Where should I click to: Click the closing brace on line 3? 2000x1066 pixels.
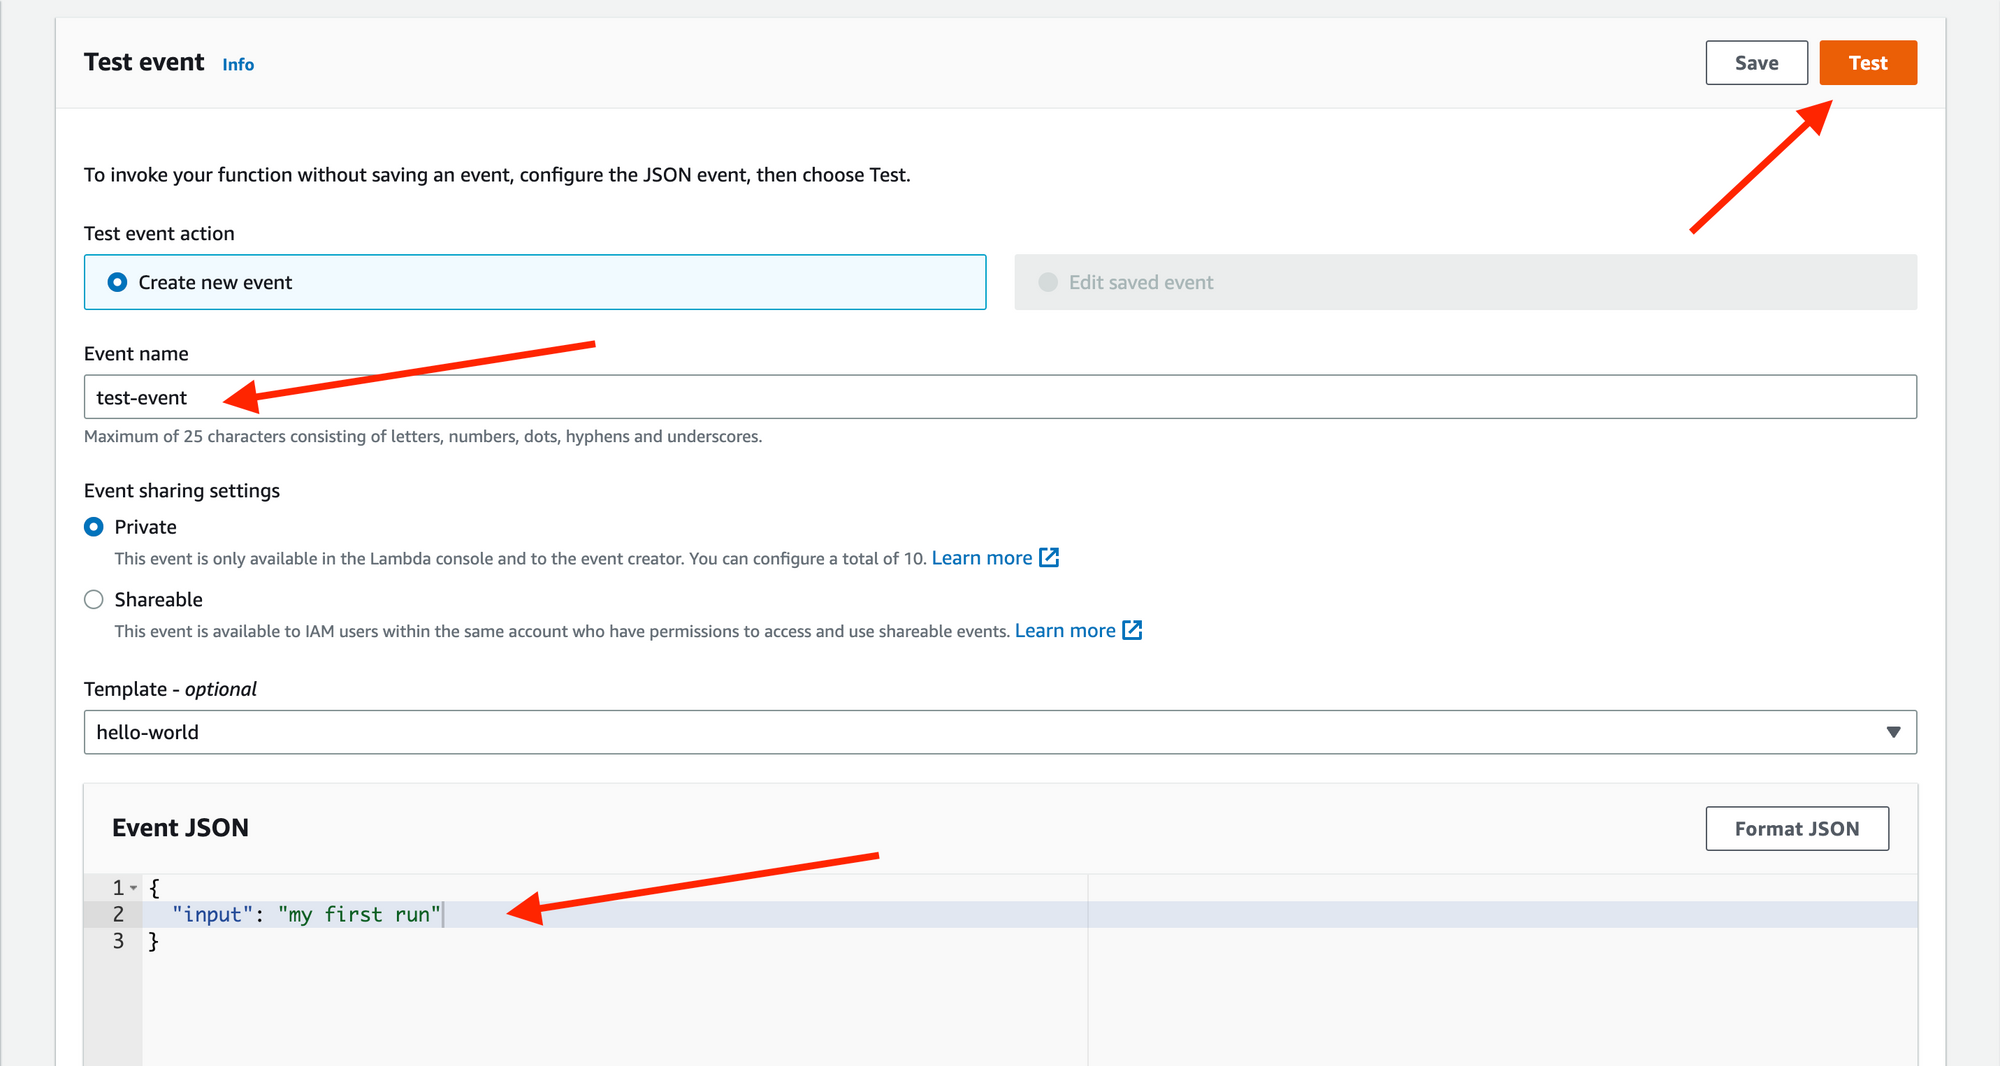pyautogui.click(x=153, y=941)
